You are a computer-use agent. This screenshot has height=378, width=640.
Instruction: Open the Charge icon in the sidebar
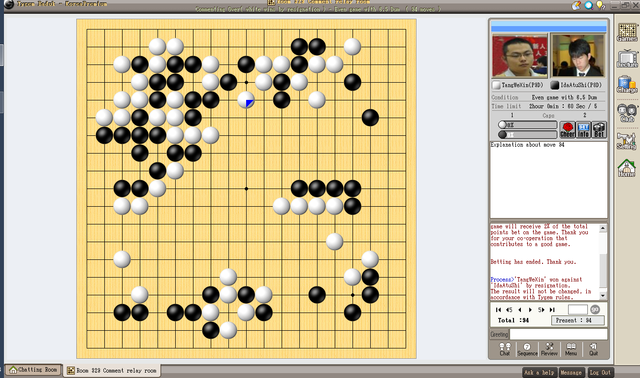click(x=627, y=84)
